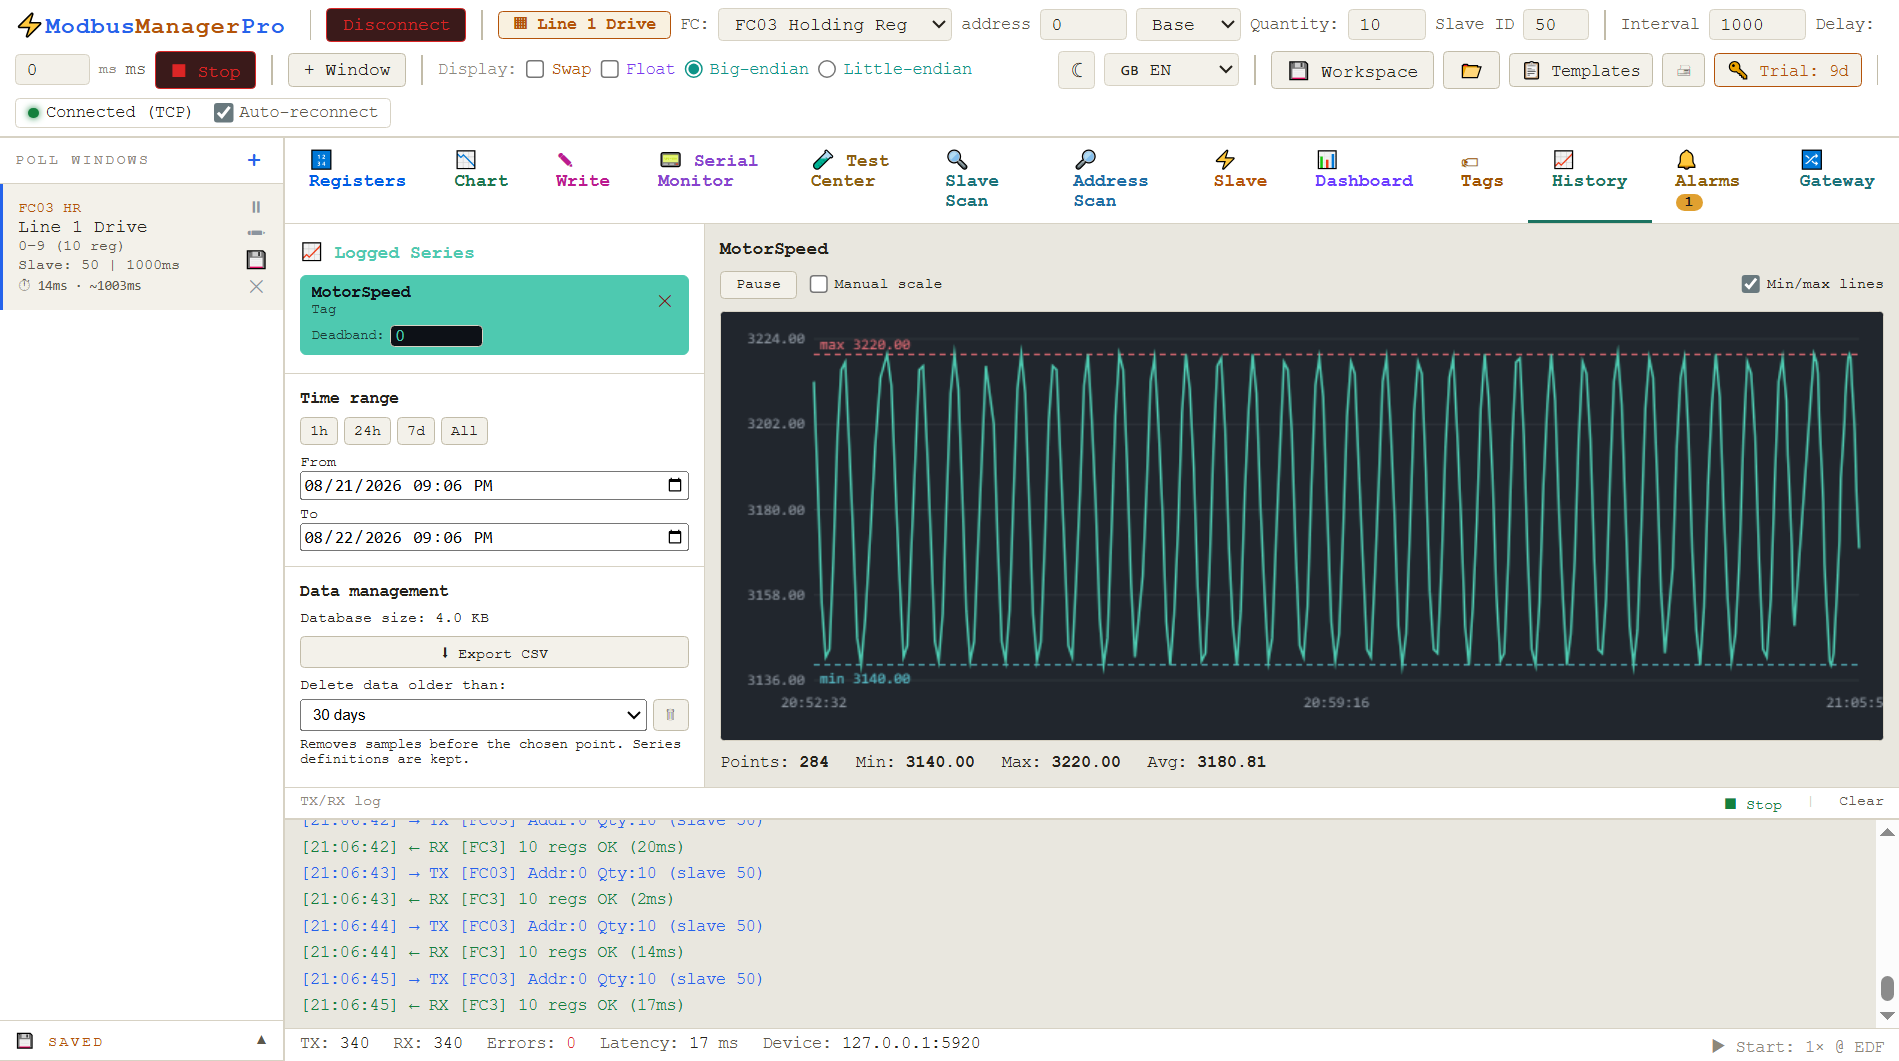
Task: Enable the Float display checkbox
Action: 610,69
